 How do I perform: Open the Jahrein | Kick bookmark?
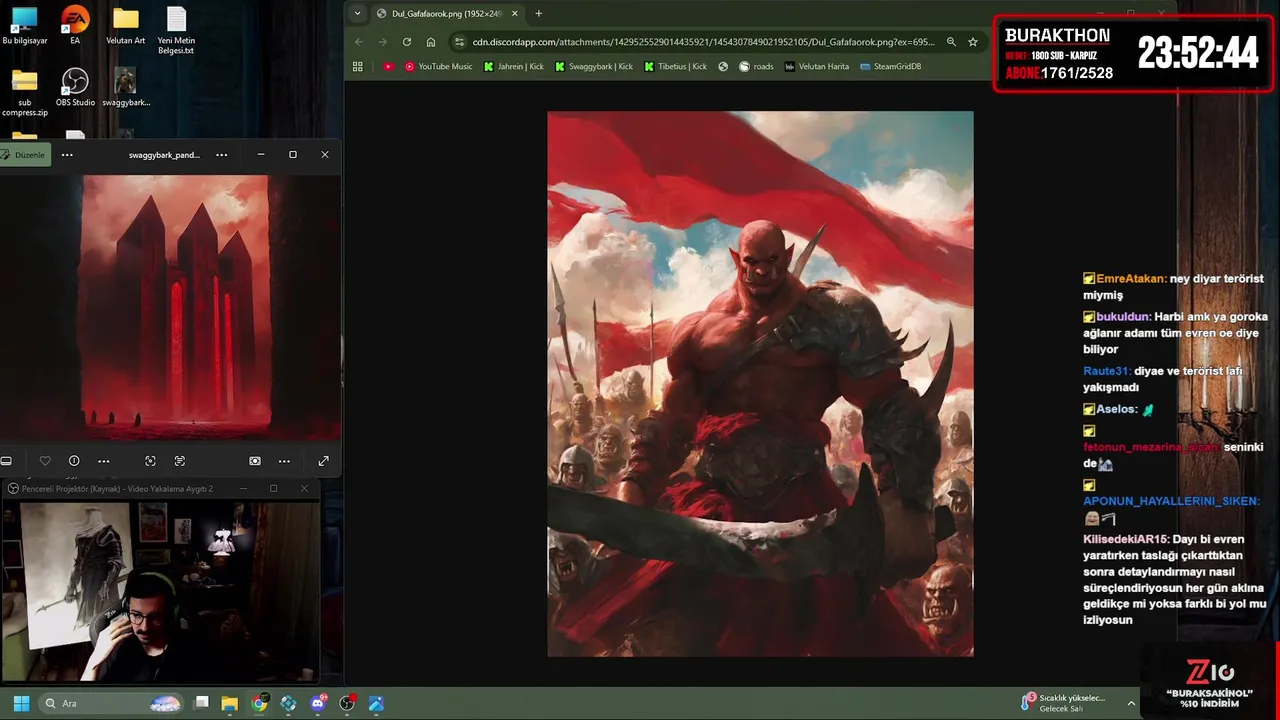pos(516,67)
